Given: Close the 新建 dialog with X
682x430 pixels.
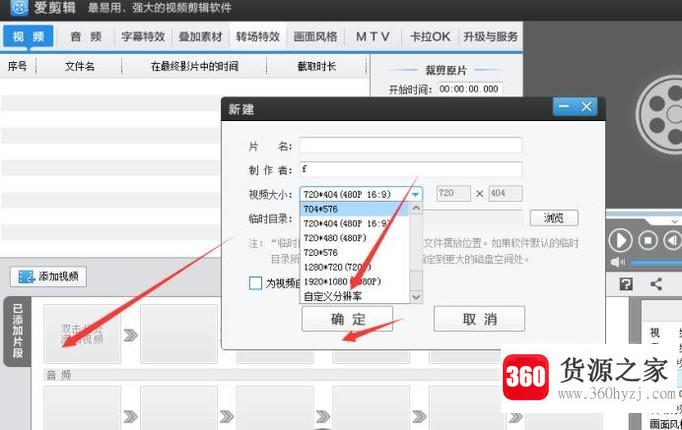Looking at the screenshot, I should [x=586, y=107].
